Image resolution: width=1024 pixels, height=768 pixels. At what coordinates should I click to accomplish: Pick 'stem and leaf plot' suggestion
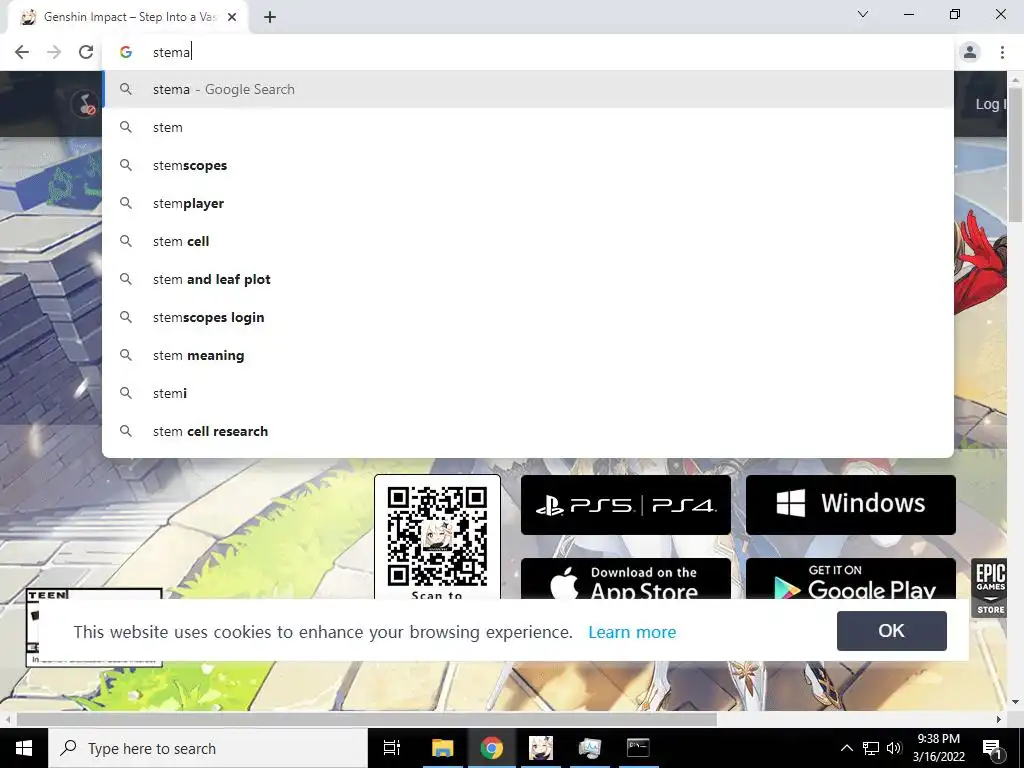[528, 280]
